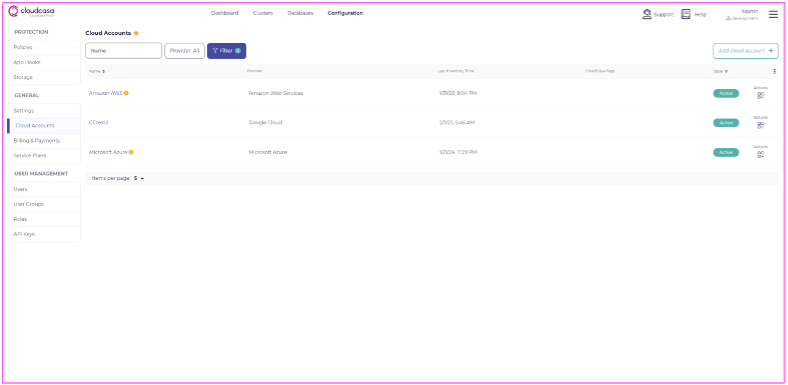The image size is (788, 385).
Task: Open Actions icon for Microsoft Azure row
Action: [x=760, y=154]
